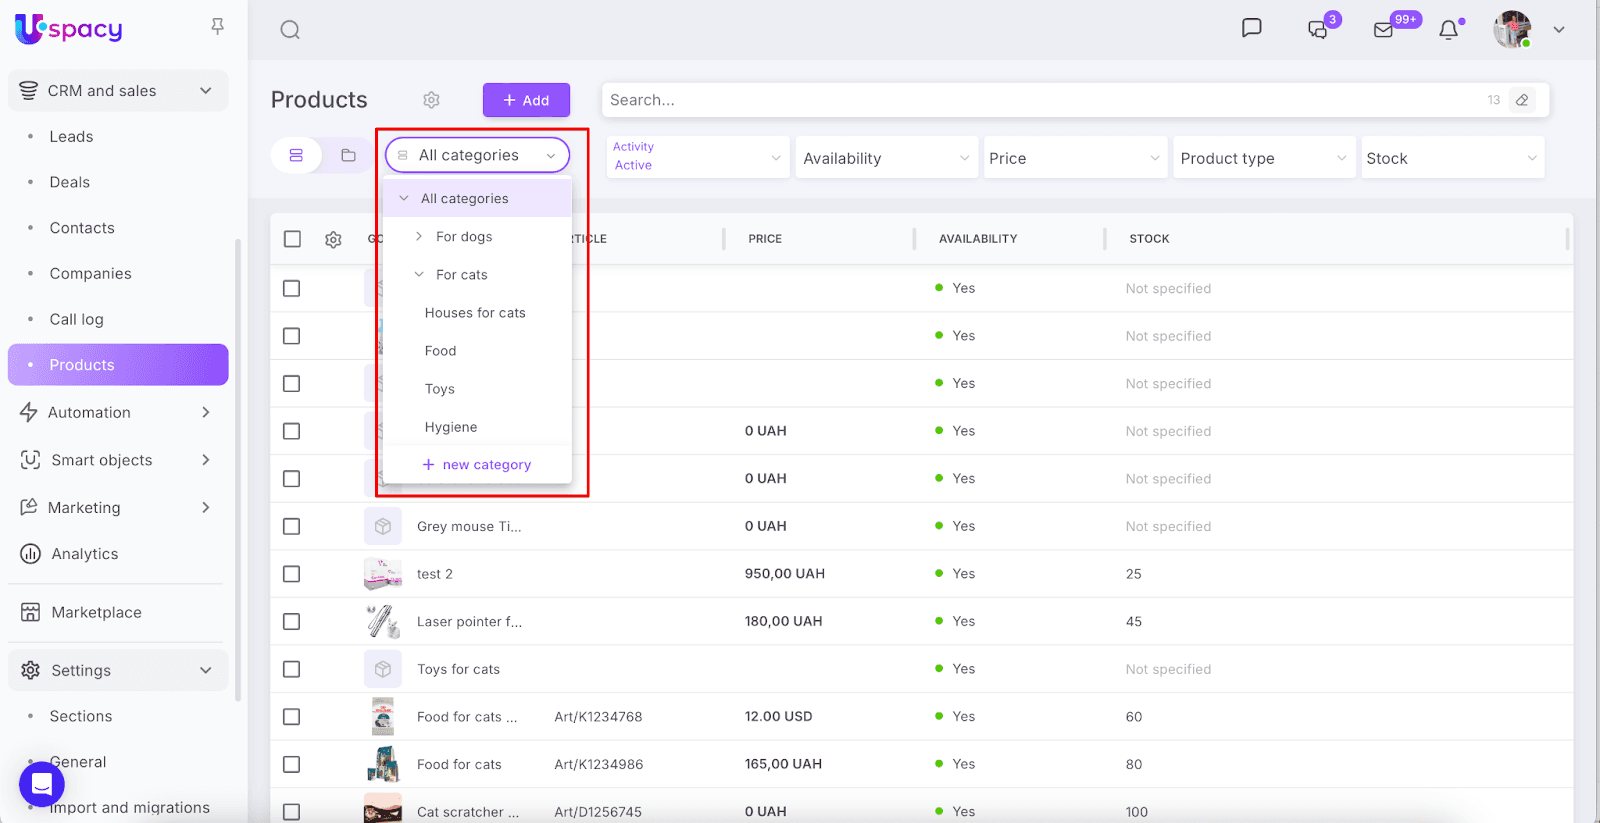Open Products settings gear beside title
Viewport: 1600px width, 823px height.
pos(431,100)
